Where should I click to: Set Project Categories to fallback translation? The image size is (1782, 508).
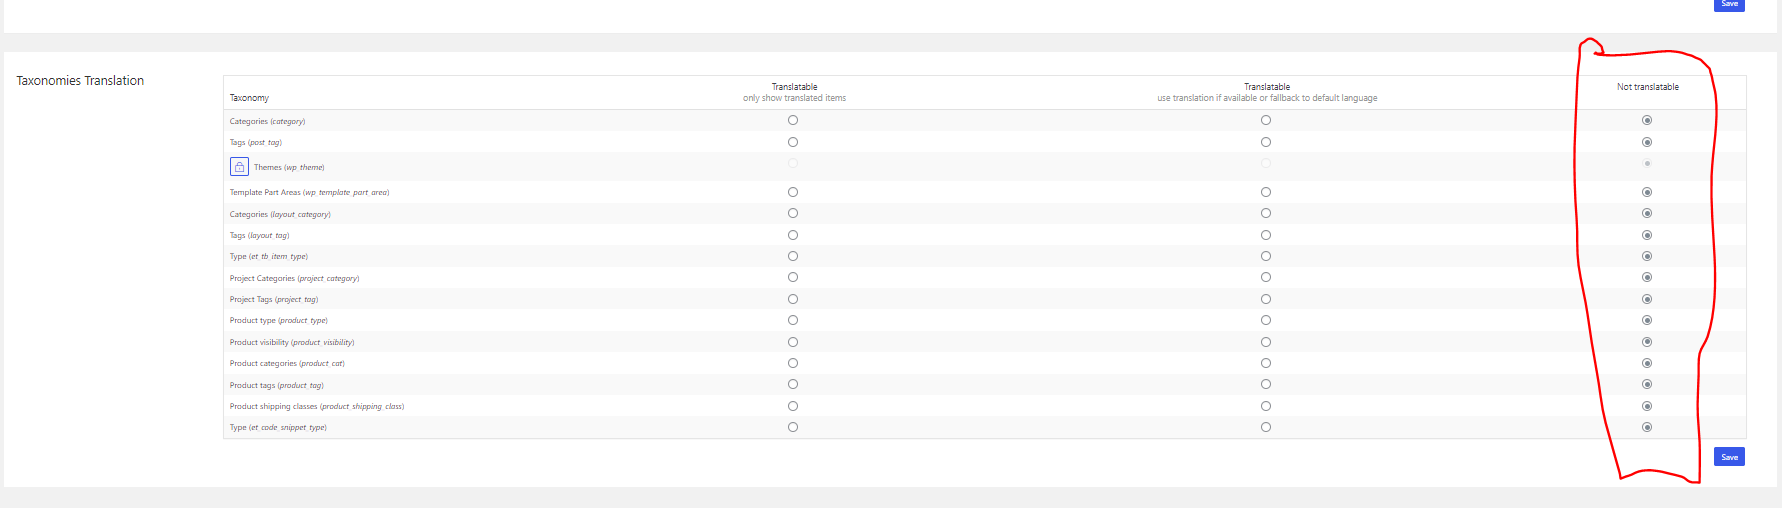1266,277
